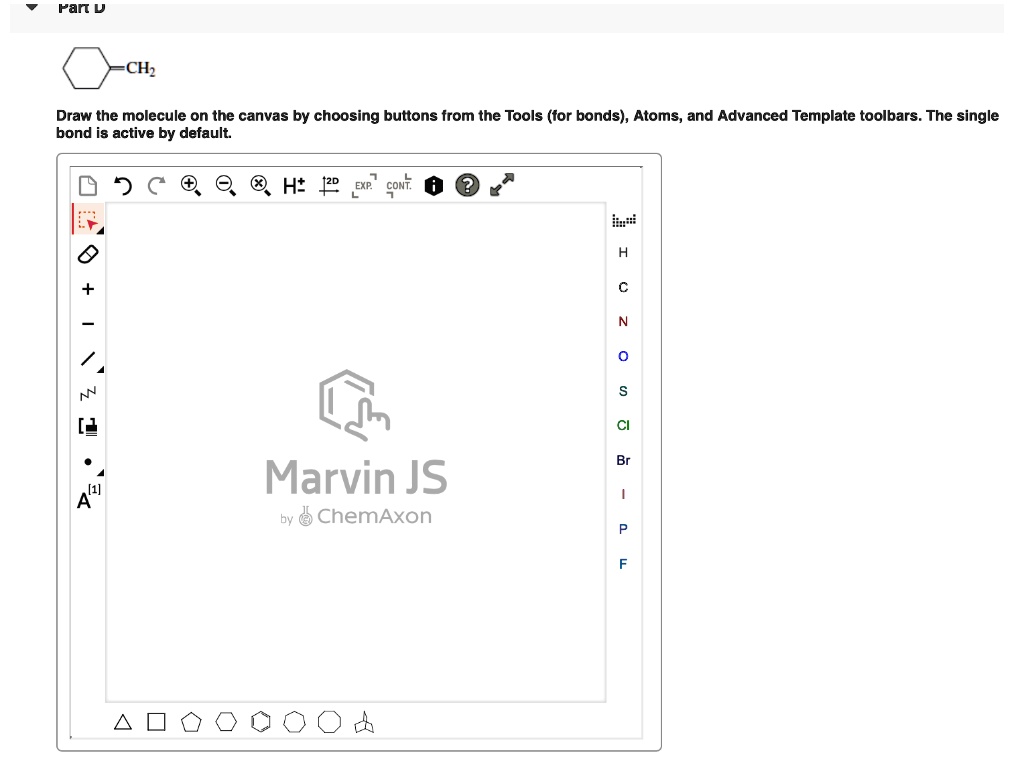The image size is (1024, 757).
Task: Select the chain drawing tool
Action: tap(87, 392)
